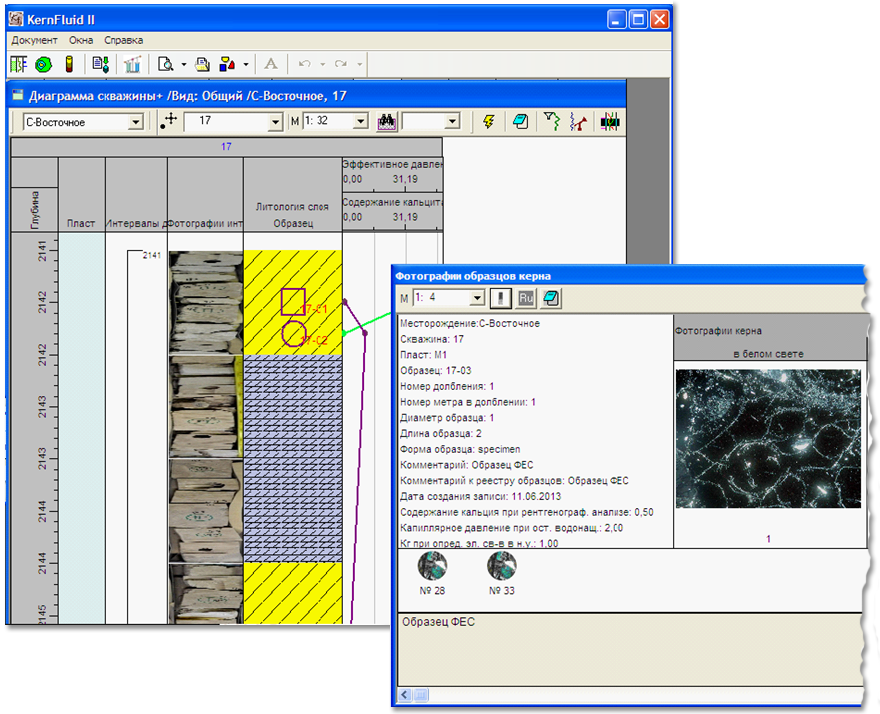This screenshot has width=880, height=714.
Task: Minimize the KernFluid II window
Action: coord(617,20)
